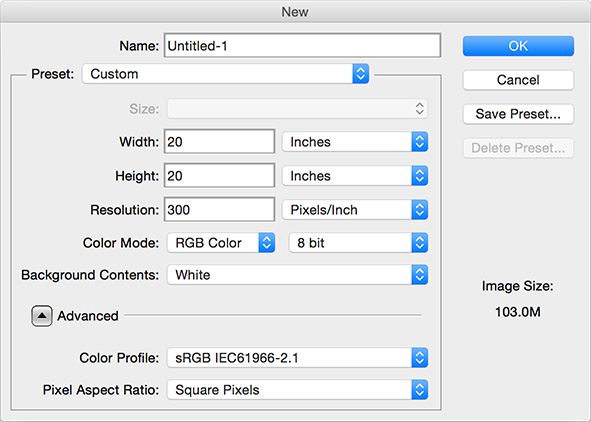Click the disabled Size dropdown stepper
Image resolution: width=591 pixels, height=422 pixels.
pyautogui.click(x=420, y=109)
